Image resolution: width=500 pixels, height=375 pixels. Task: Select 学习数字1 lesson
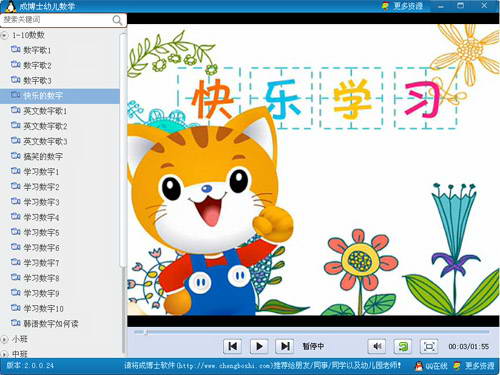tap(41, 172)
